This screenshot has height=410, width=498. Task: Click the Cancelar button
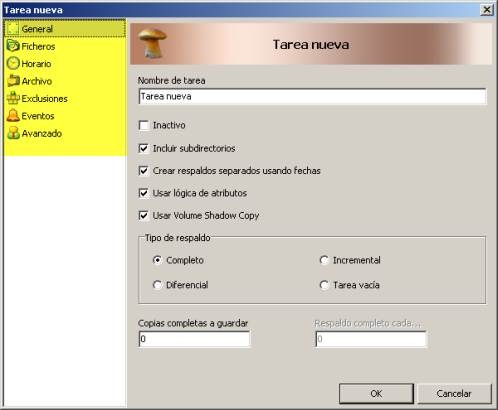454,394
